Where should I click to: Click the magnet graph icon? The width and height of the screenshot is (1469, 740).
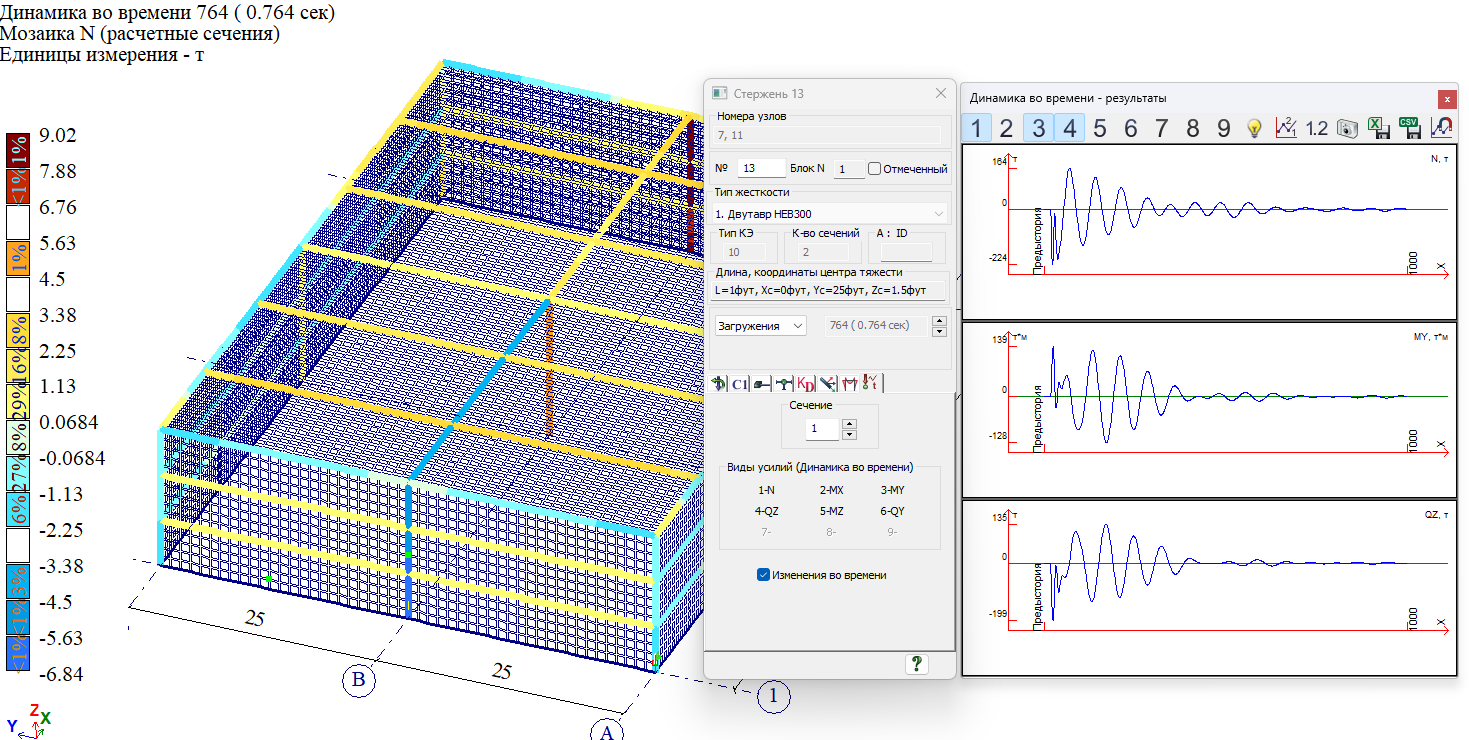(1441, 128)
